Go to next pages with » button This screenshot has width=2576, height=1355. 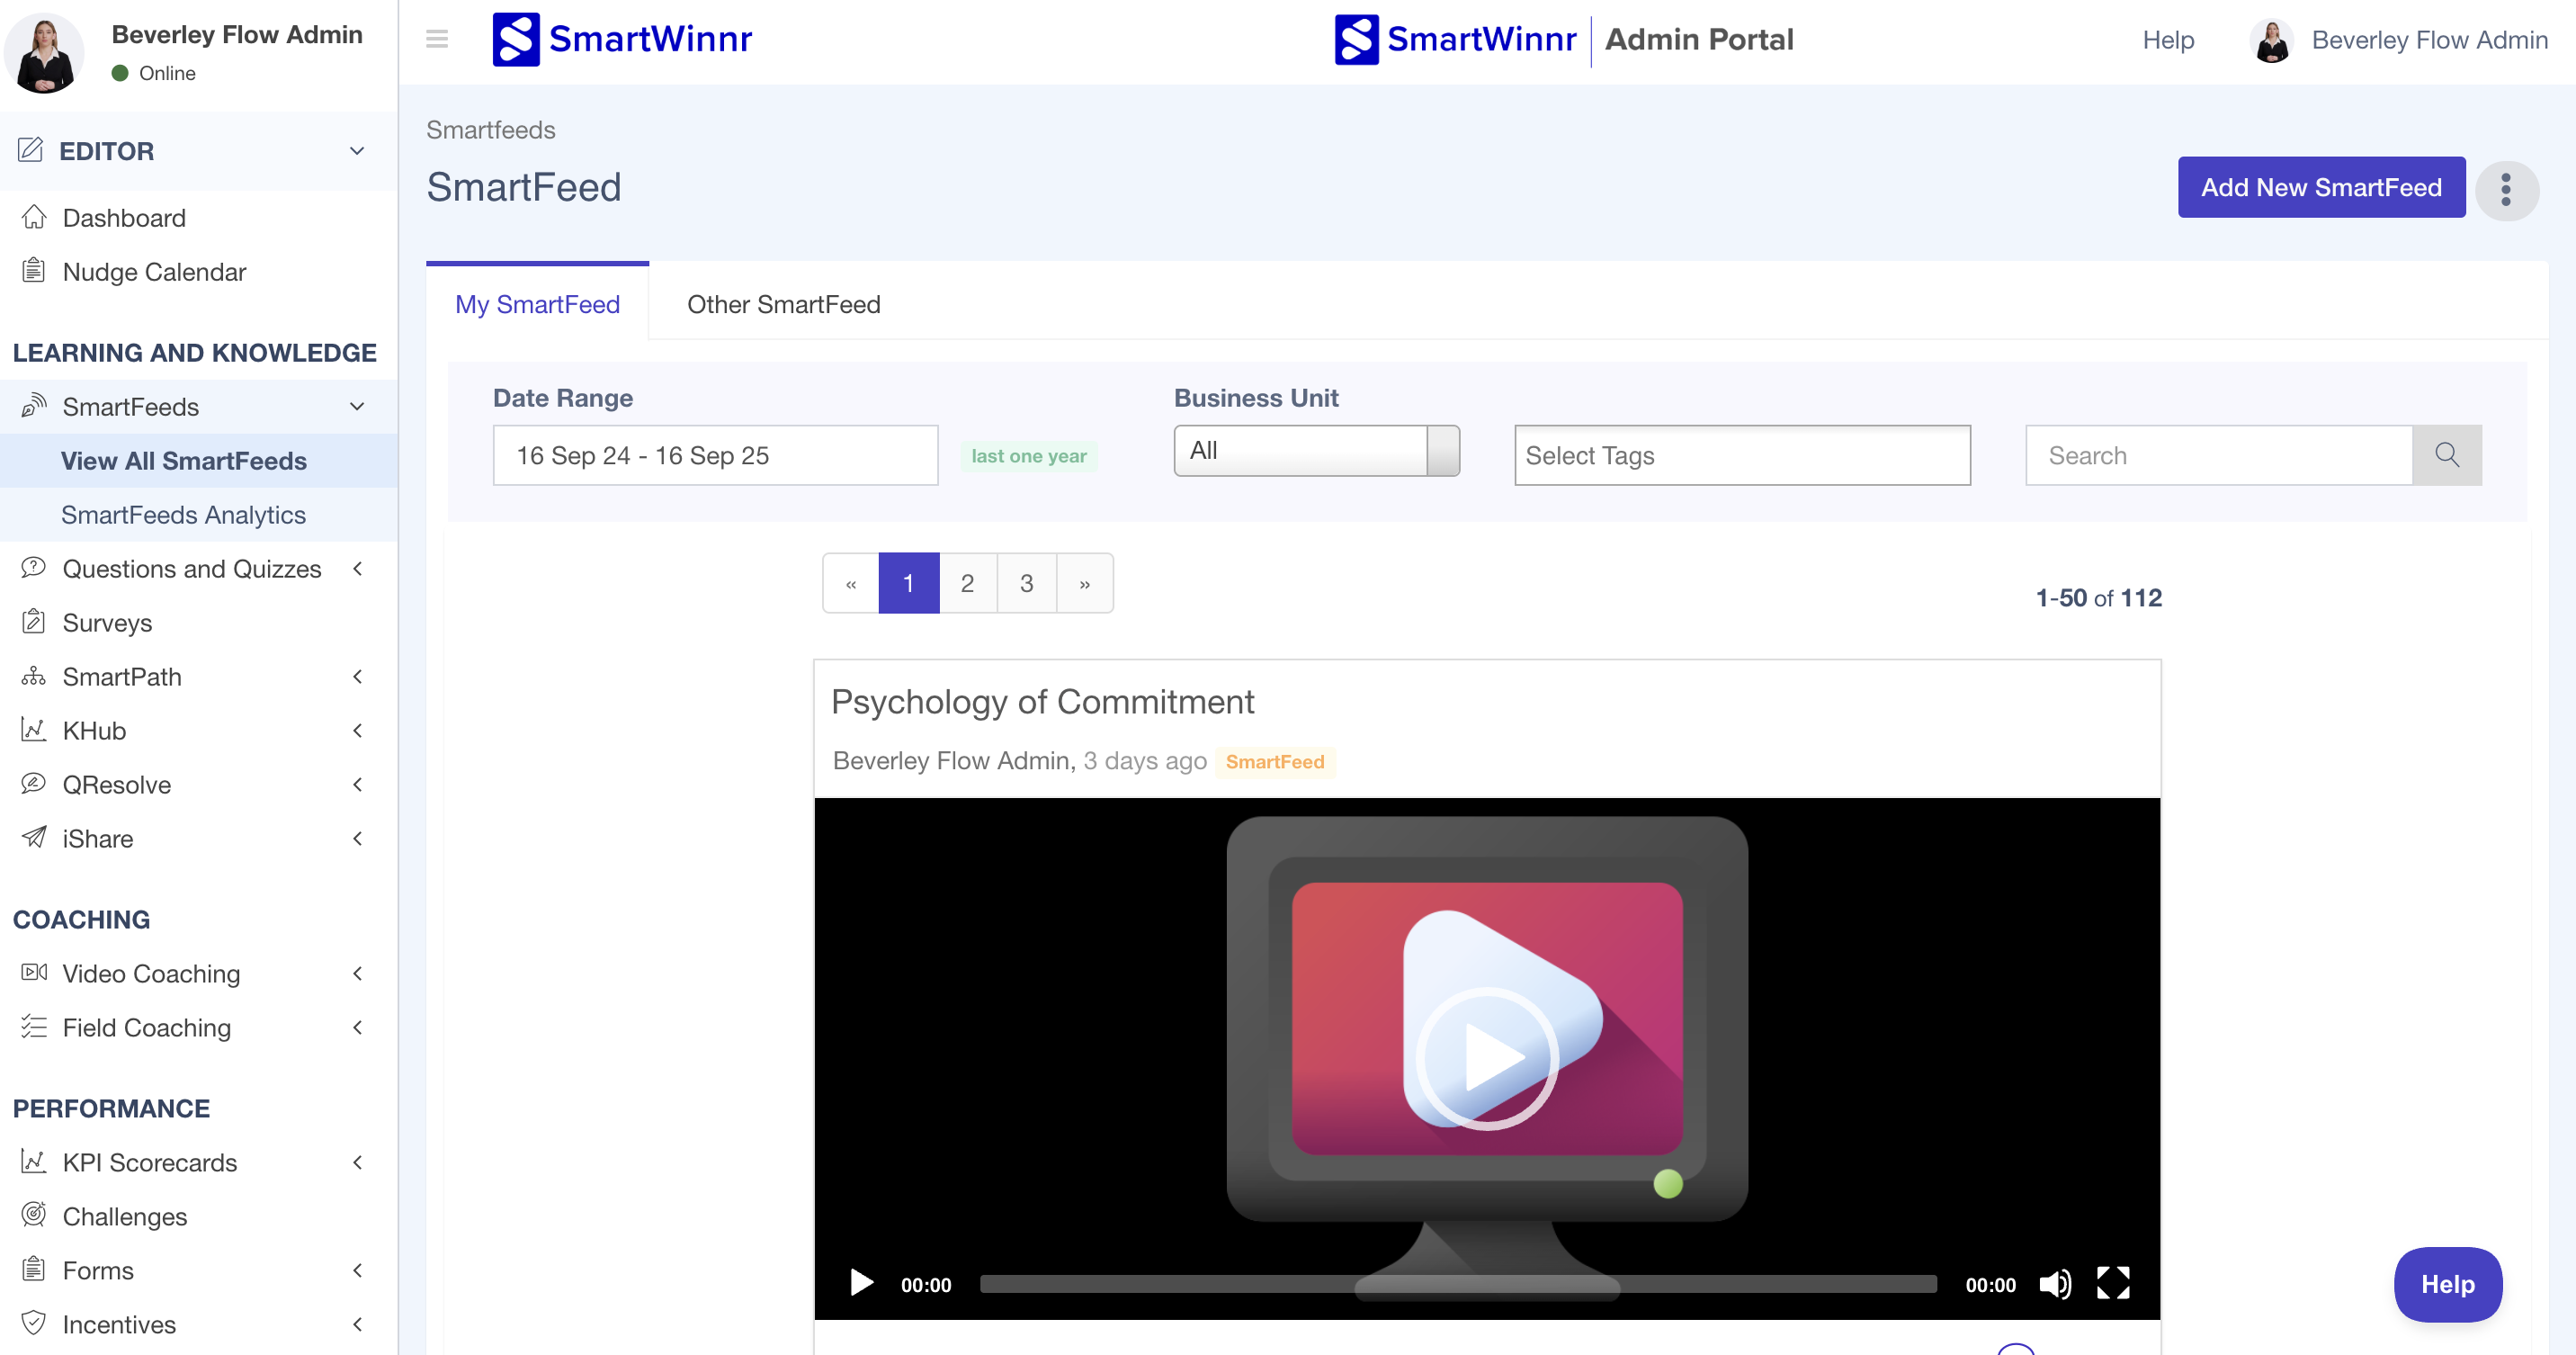(1085, 583)
